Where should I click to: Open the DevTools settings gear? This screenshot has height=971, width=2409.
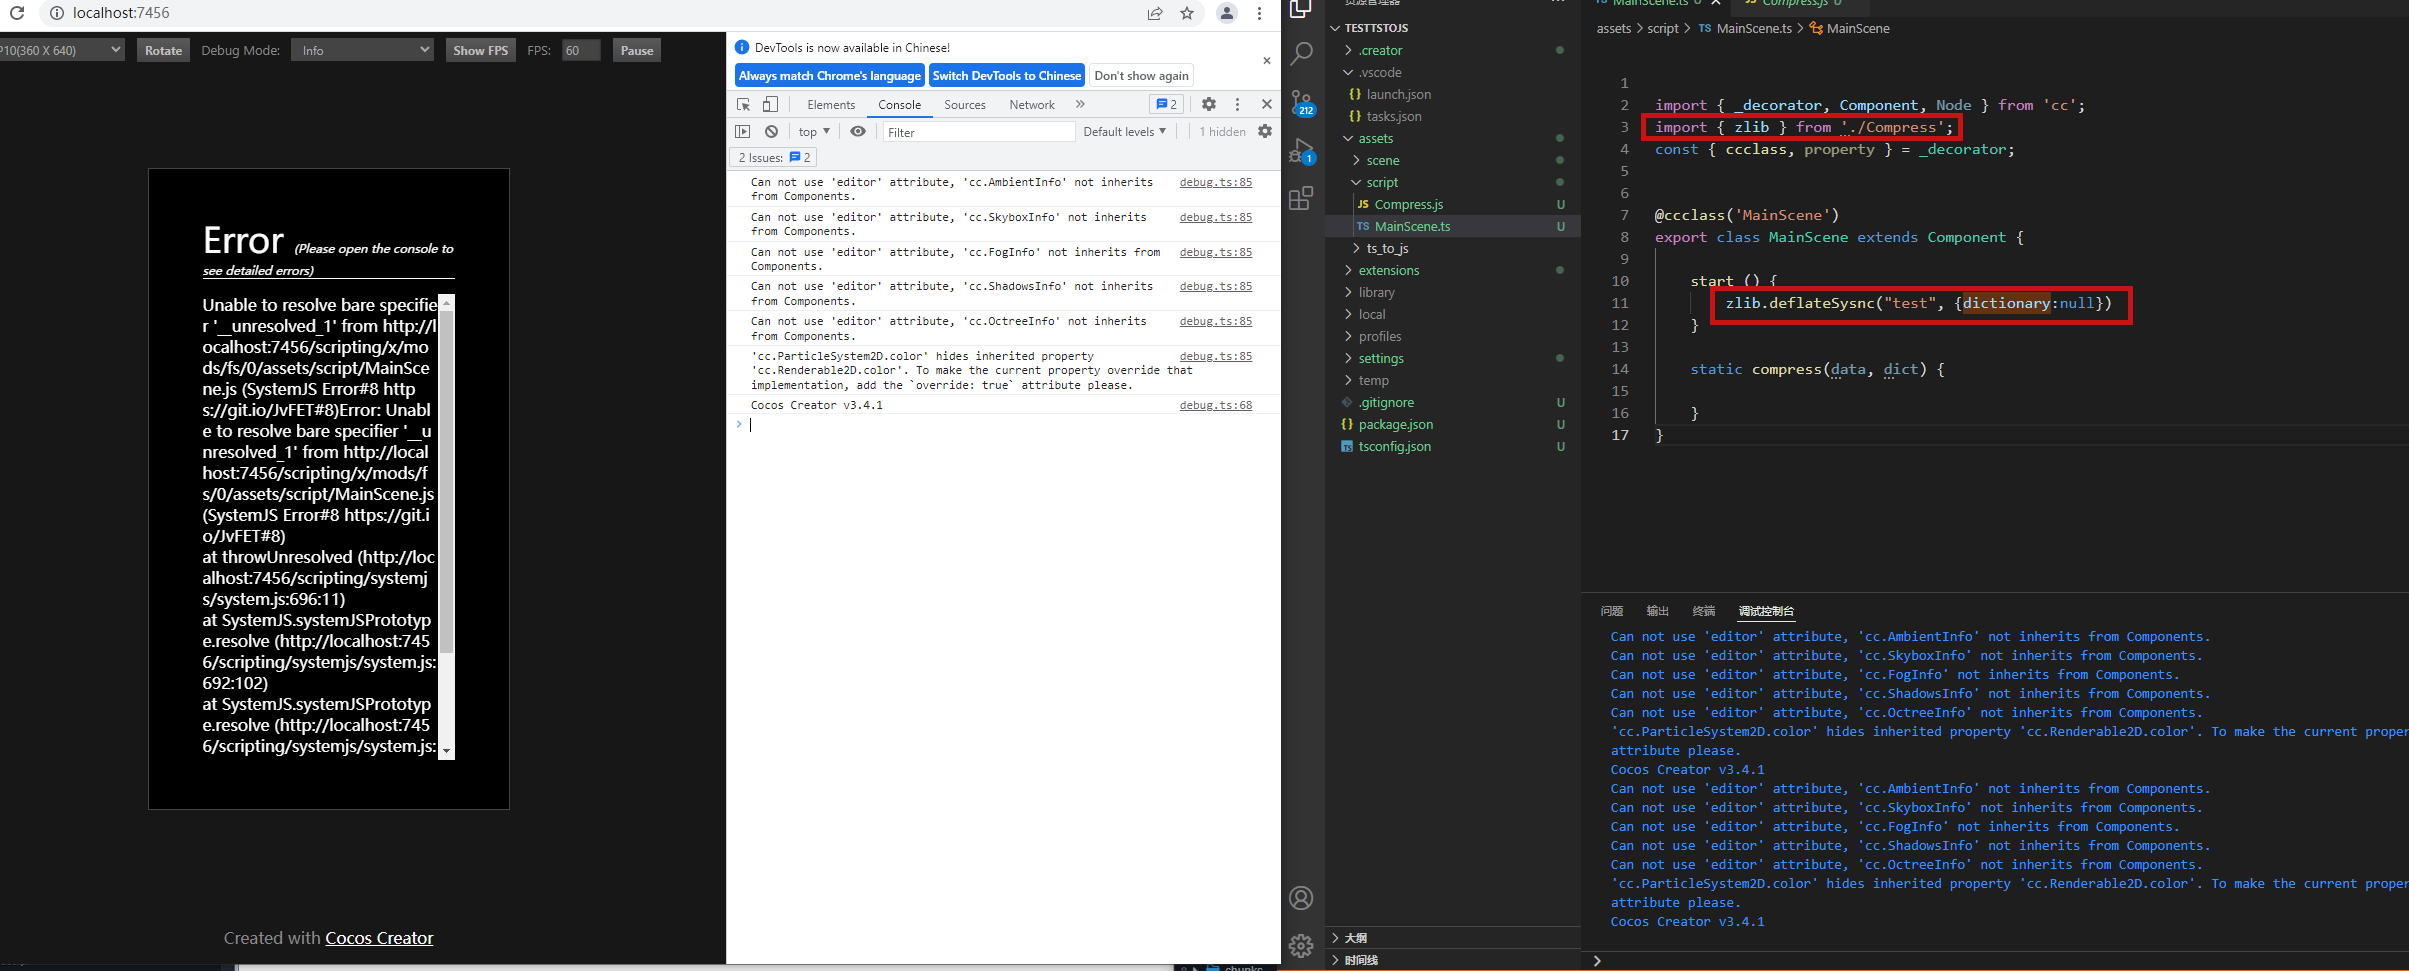pyautogui.click(x=1209, y=104)
